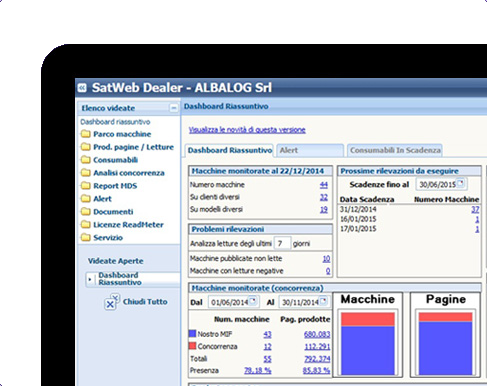Image resolution: width=487 pixels, height=386 pixels.
Task: Collapse the Elenco videate panel
Action: click(x=174, y=108)
